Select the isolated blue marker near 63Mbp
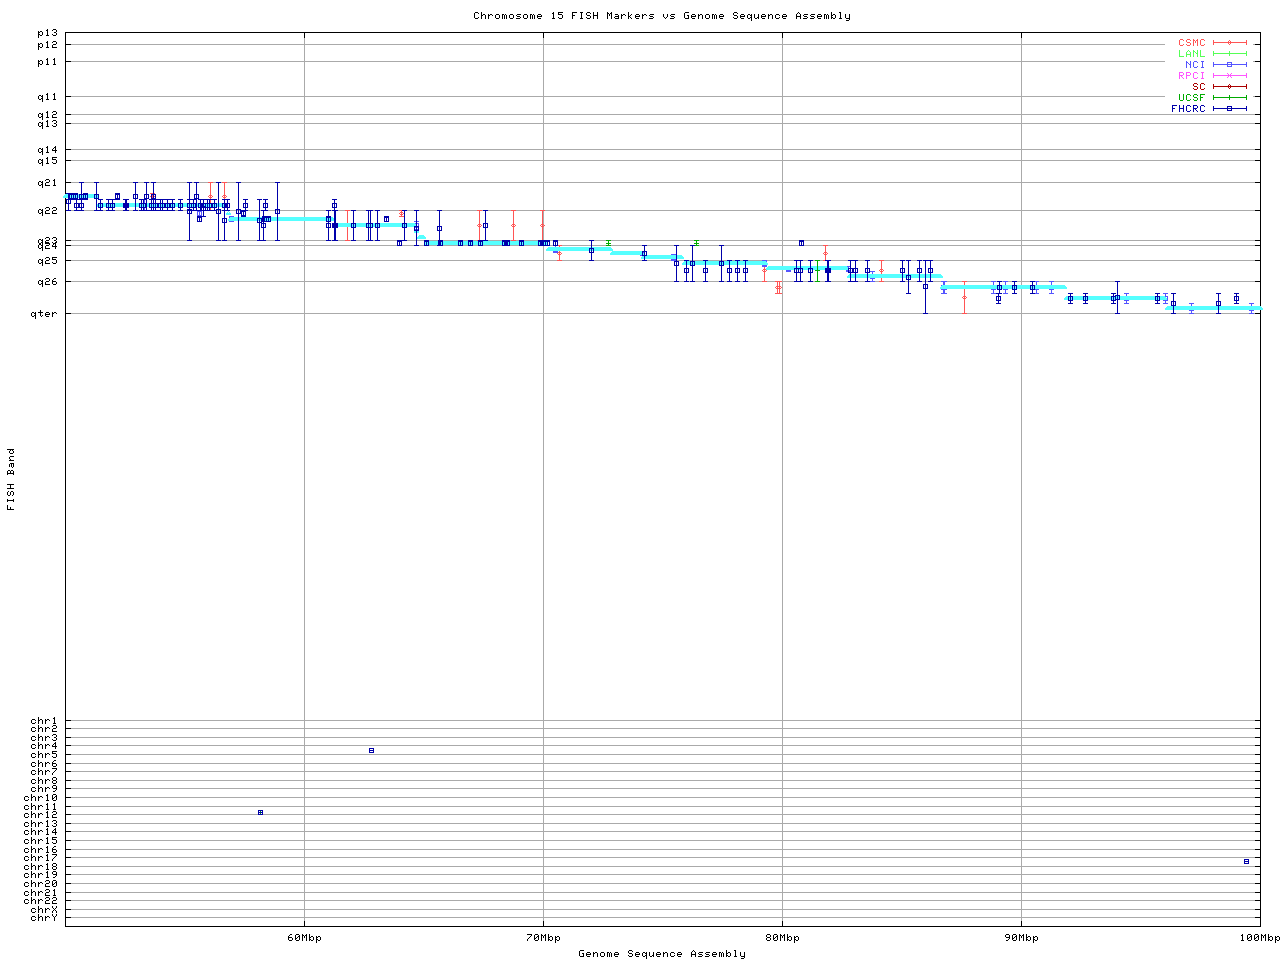The height and width of the screenshot is (960, 1280). click(371, 750)
